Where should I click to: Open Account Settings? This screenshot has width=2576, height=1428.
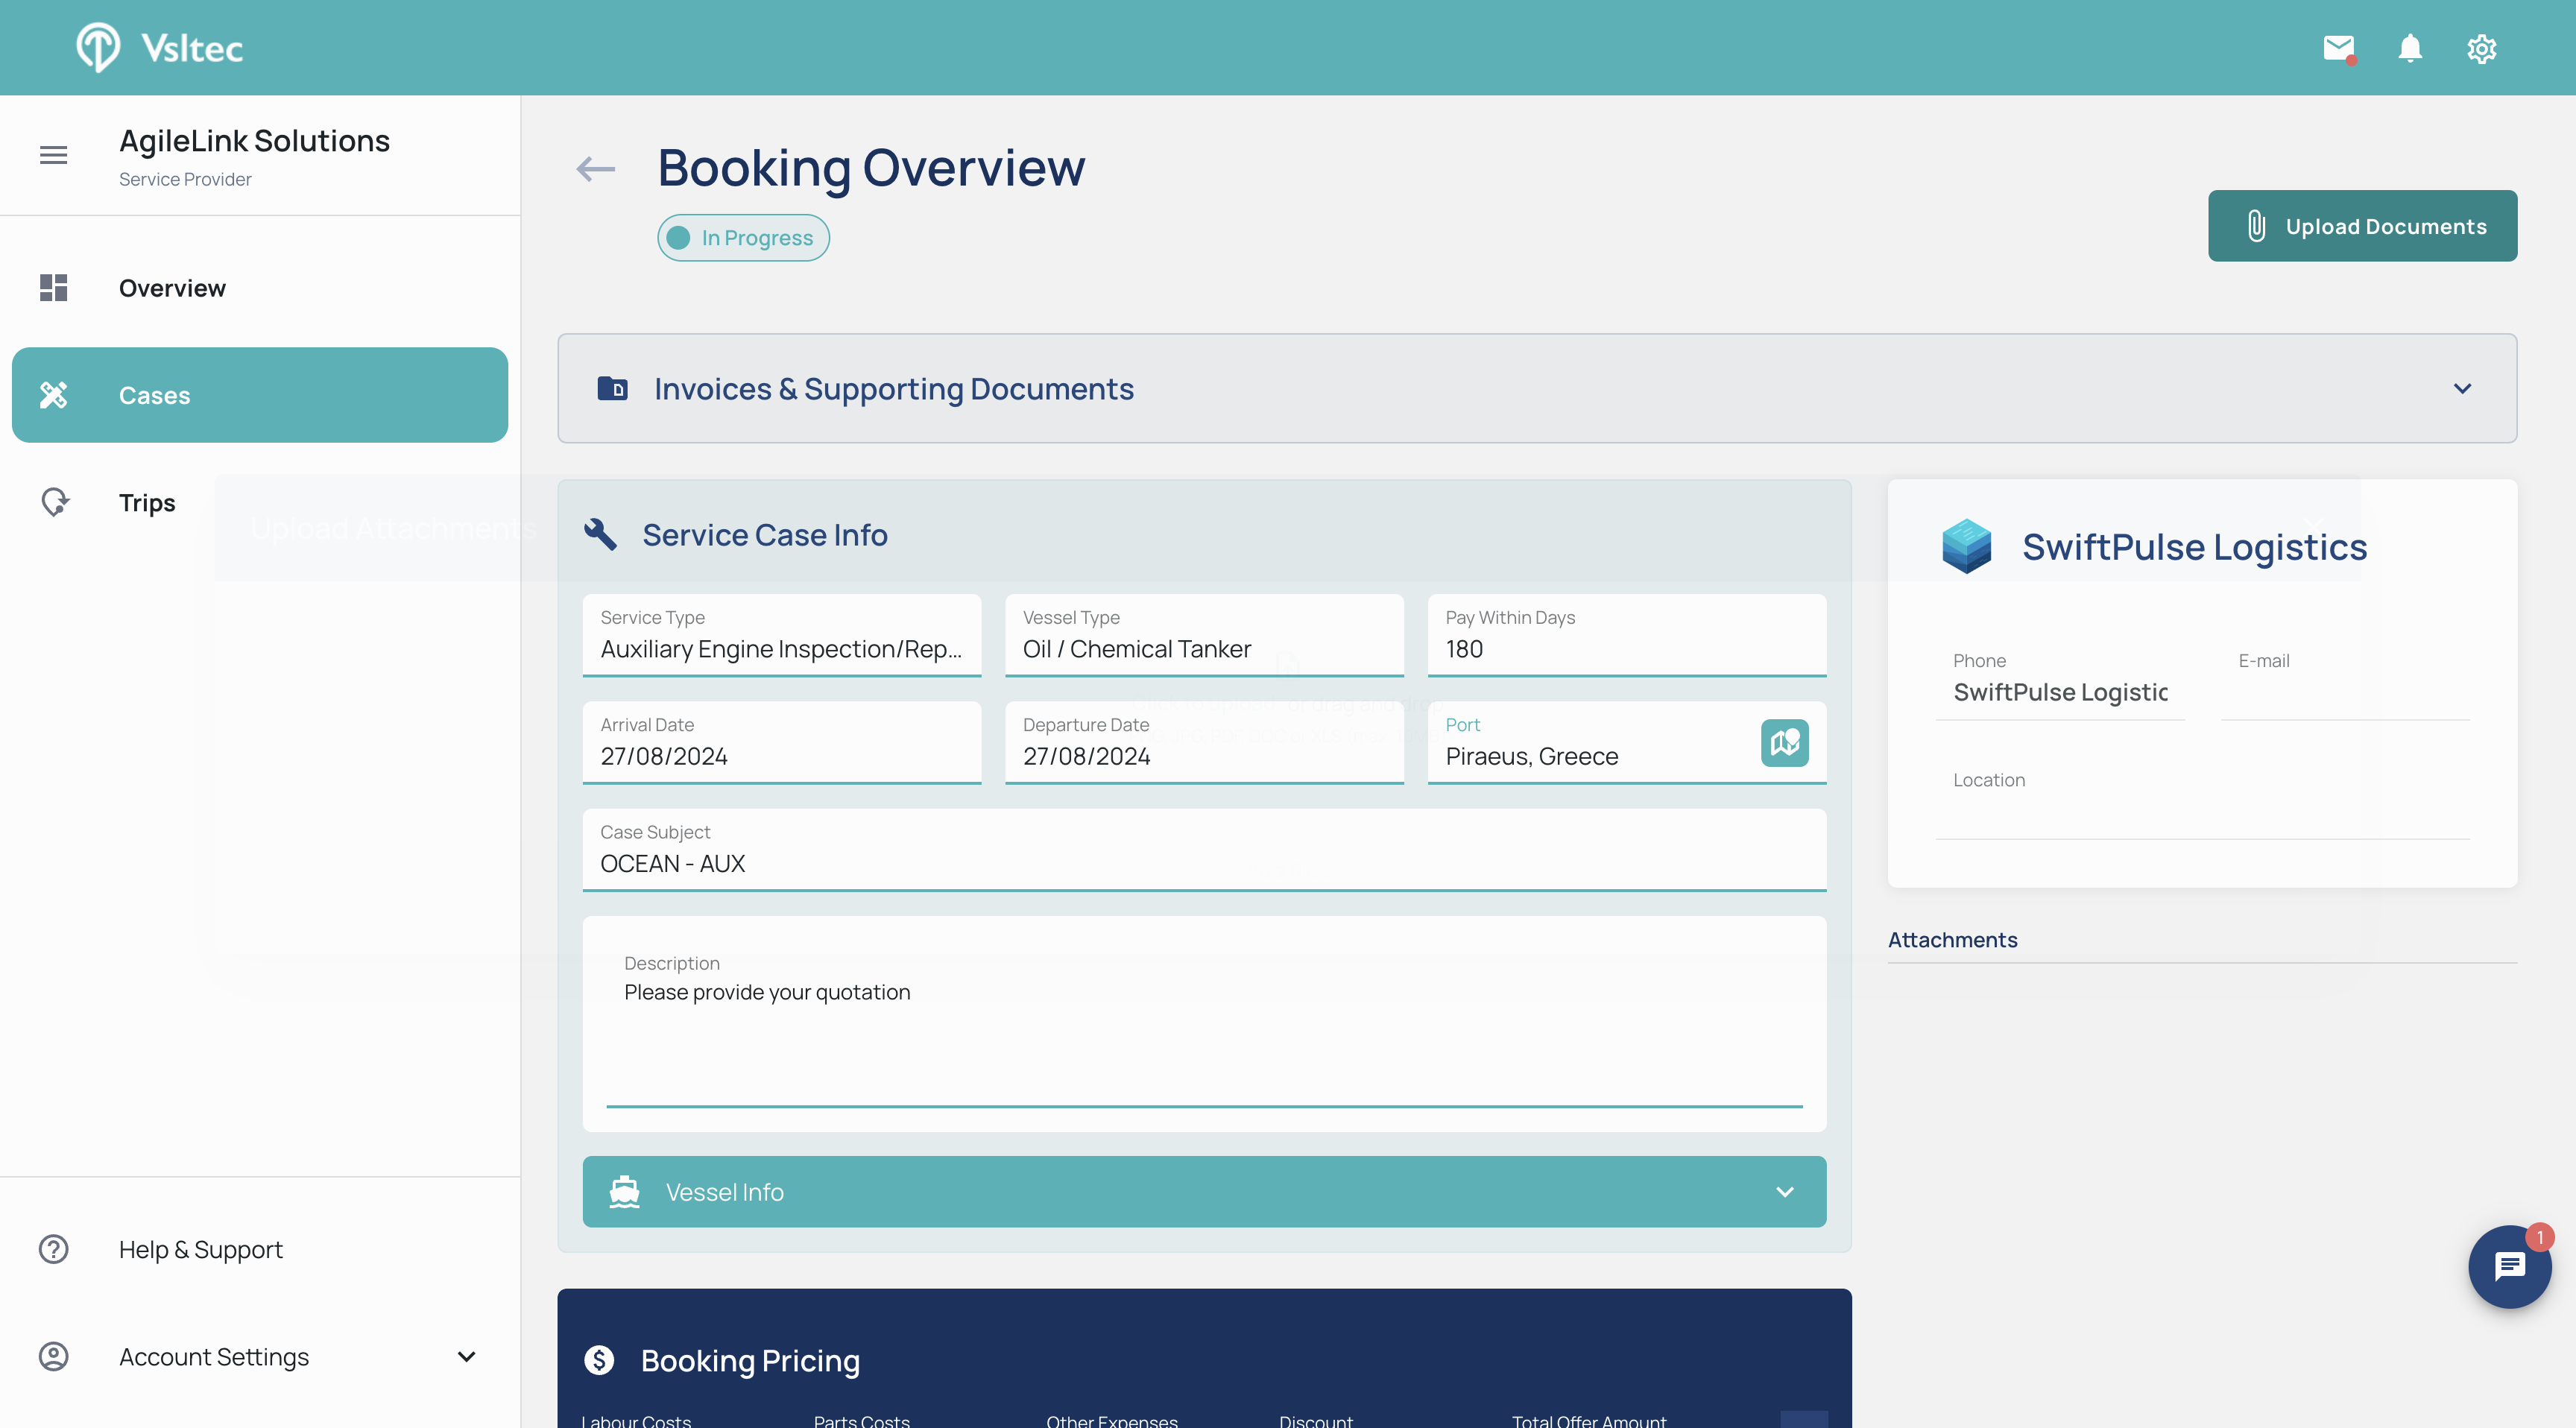(x=260, y=1357)
